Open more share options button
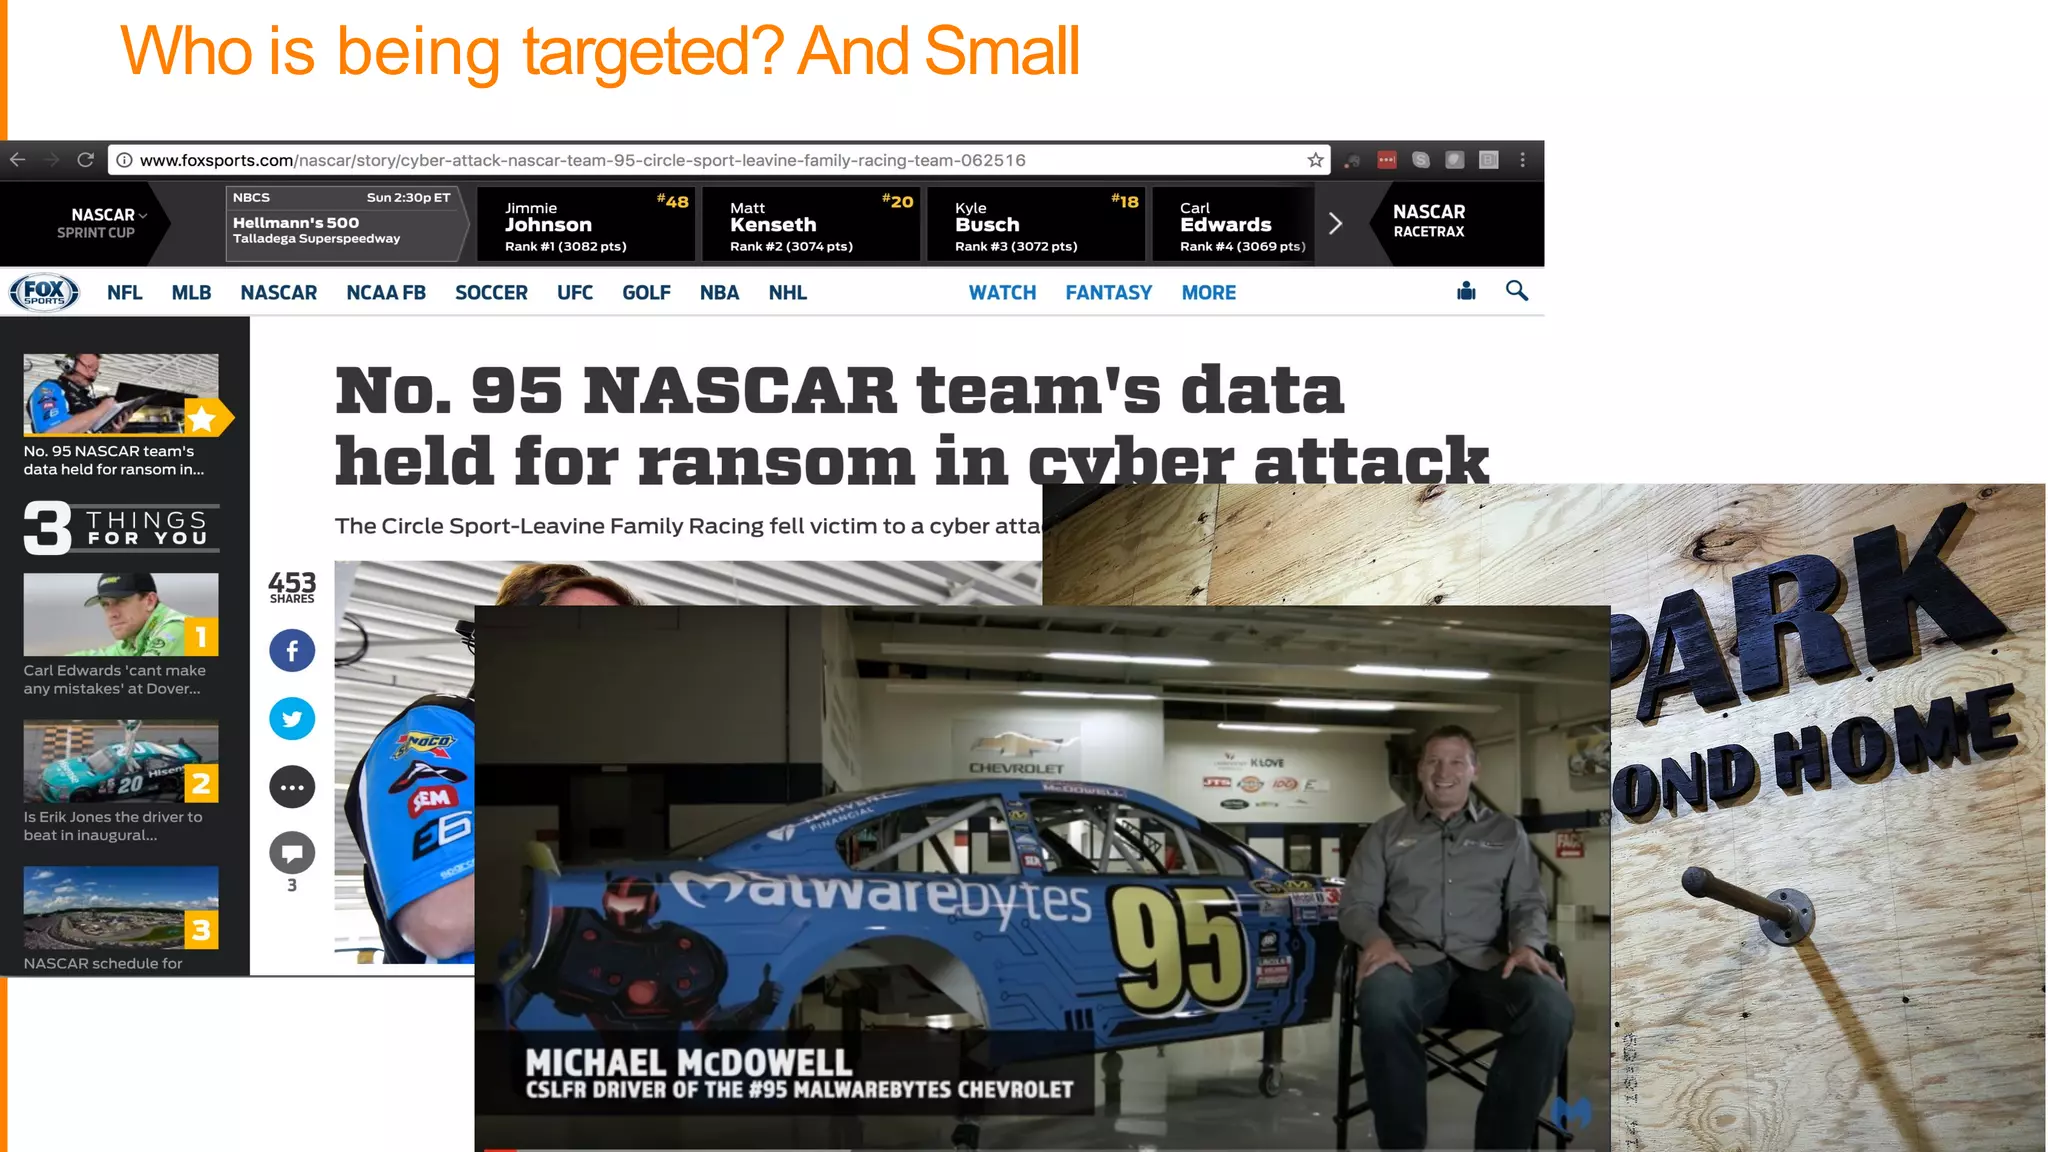This screenshot has width=2048, height=1152. 292,787
